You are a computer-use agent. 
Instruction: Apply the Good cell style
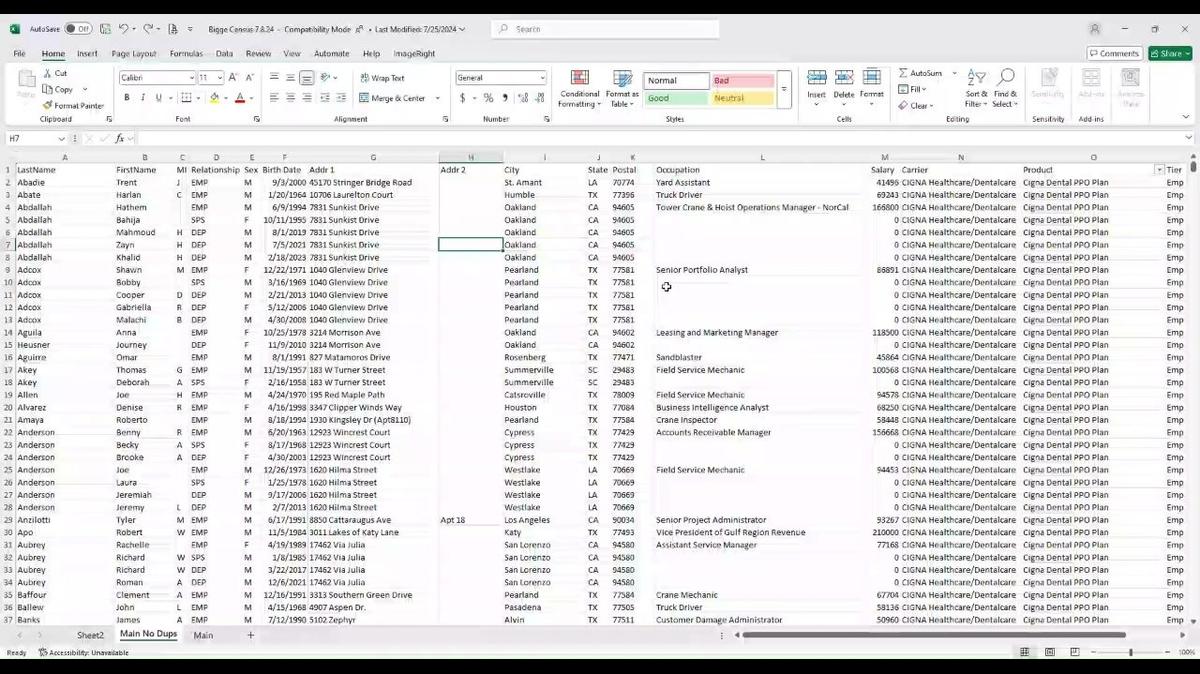click(677, 98)
